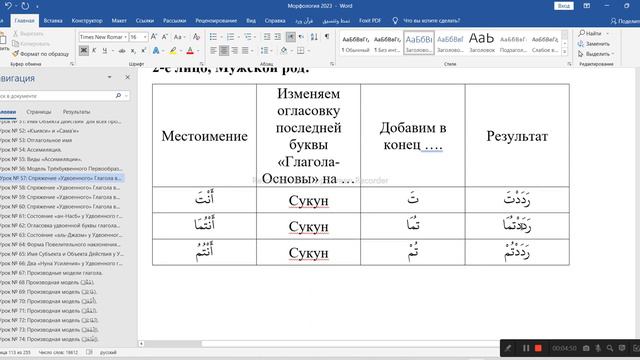
Task: Open the ribbon display options icon
Action: (587, 6)
